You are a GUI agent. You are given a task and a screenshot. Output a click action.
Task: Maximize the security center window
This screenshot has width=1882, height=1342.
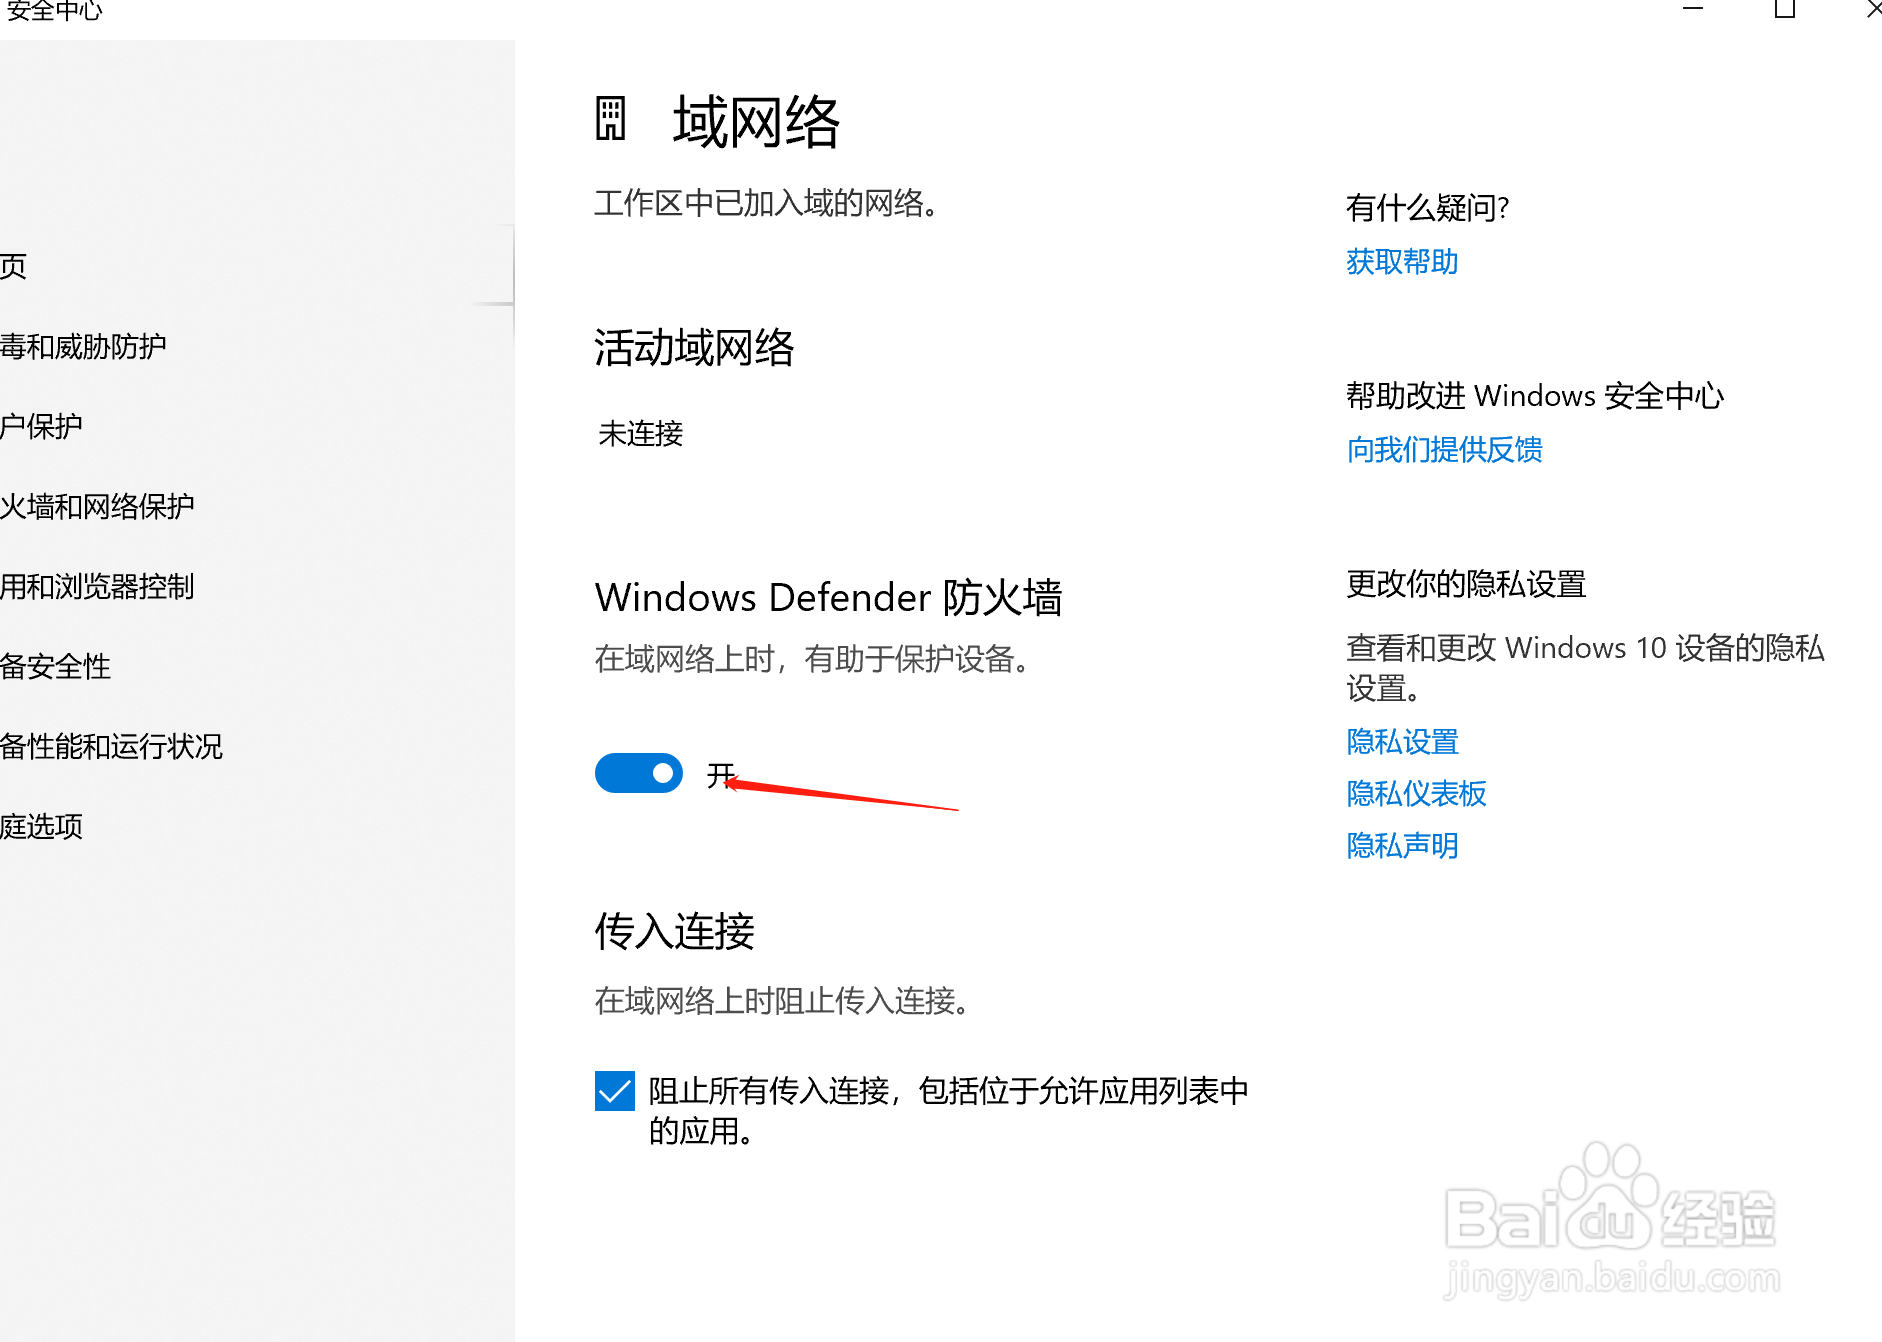[x=1785, y=9]
